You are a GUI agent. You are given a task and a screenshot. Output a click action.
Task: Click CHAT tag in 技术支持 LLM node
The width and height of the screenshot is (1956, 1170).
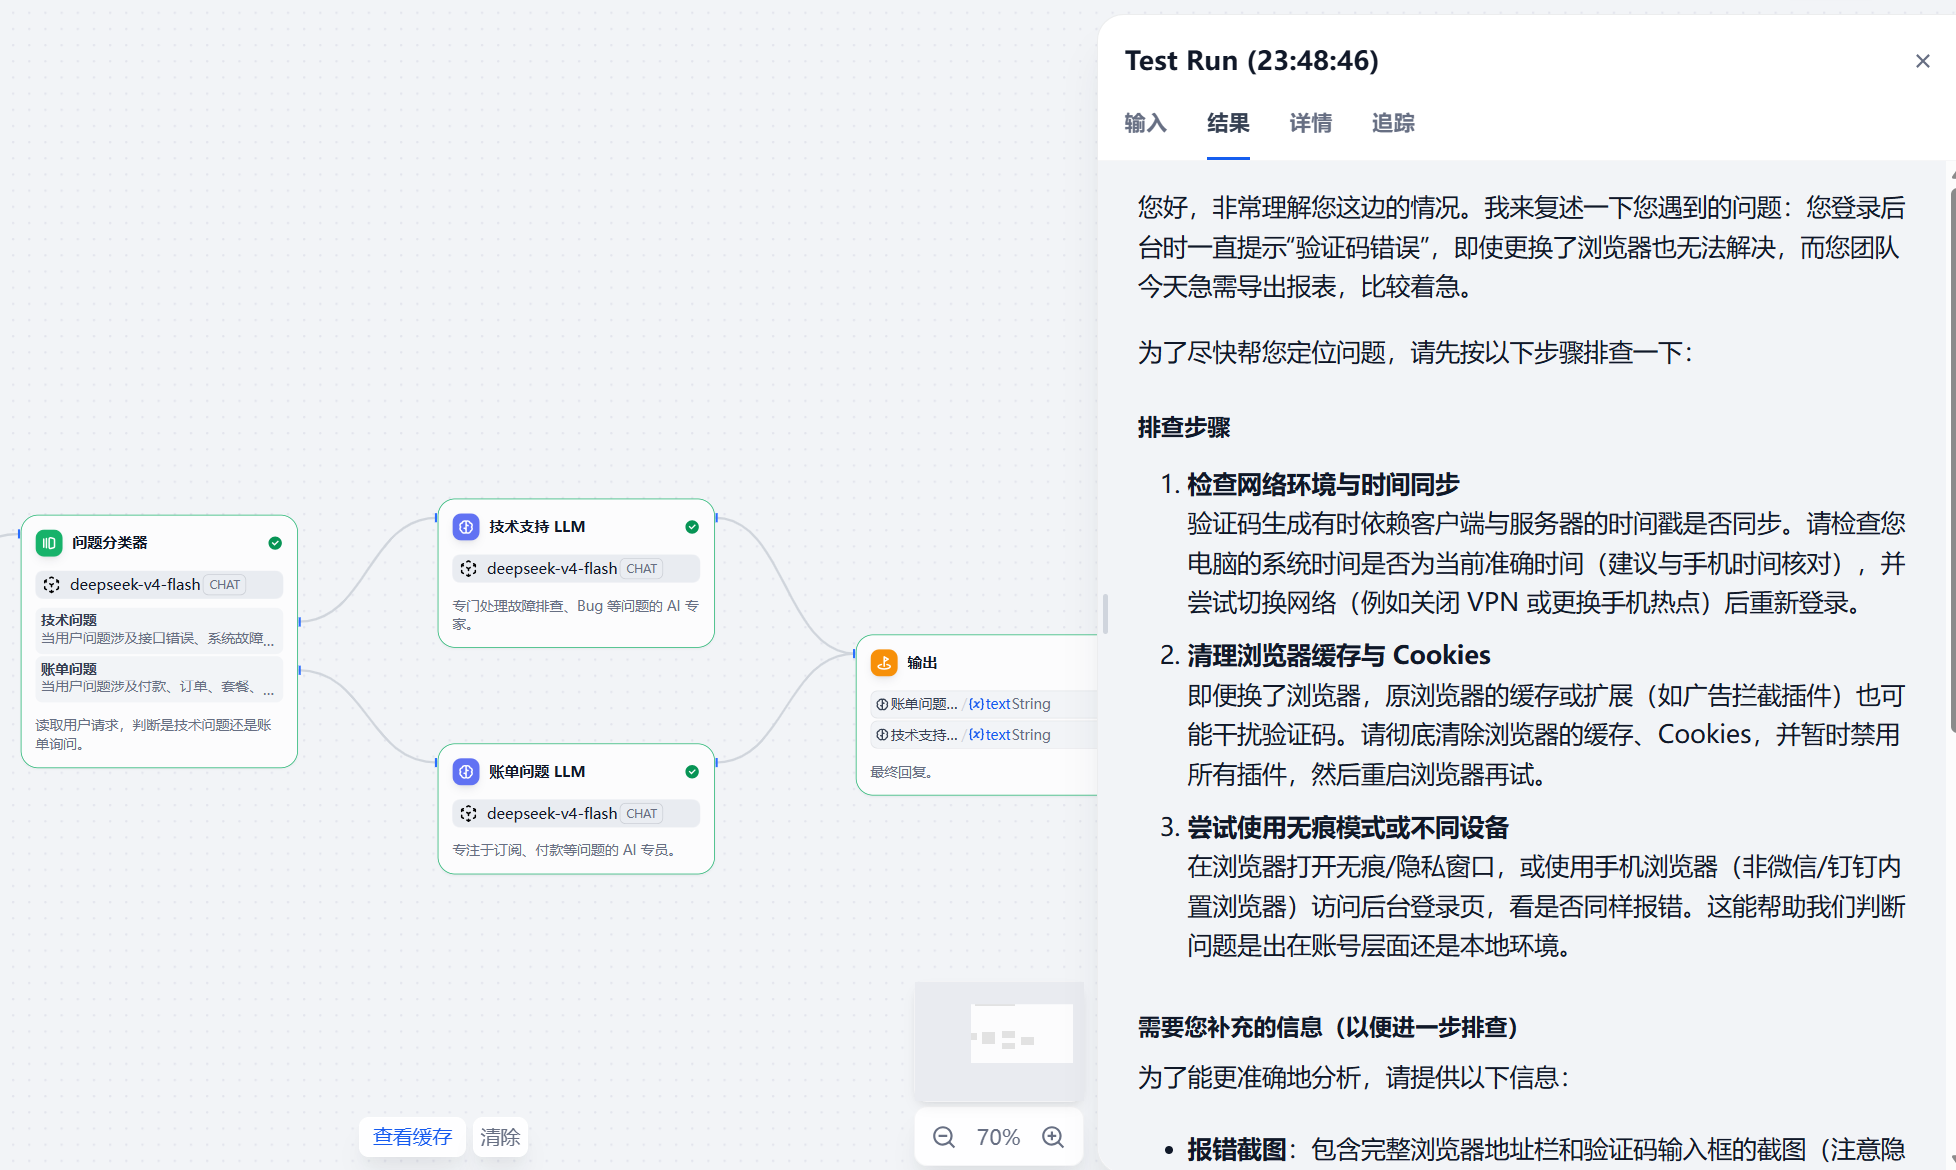pos(642,569)
